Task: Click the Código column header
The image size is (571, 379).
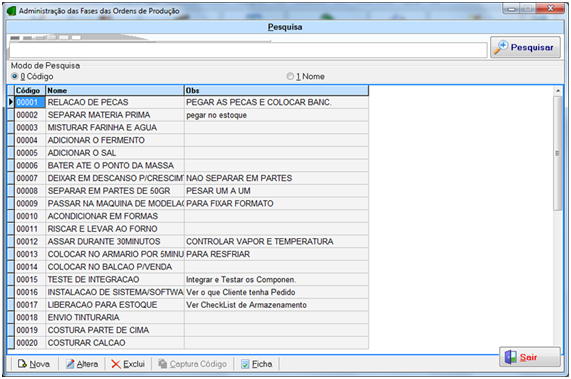Action: point(30,90)
